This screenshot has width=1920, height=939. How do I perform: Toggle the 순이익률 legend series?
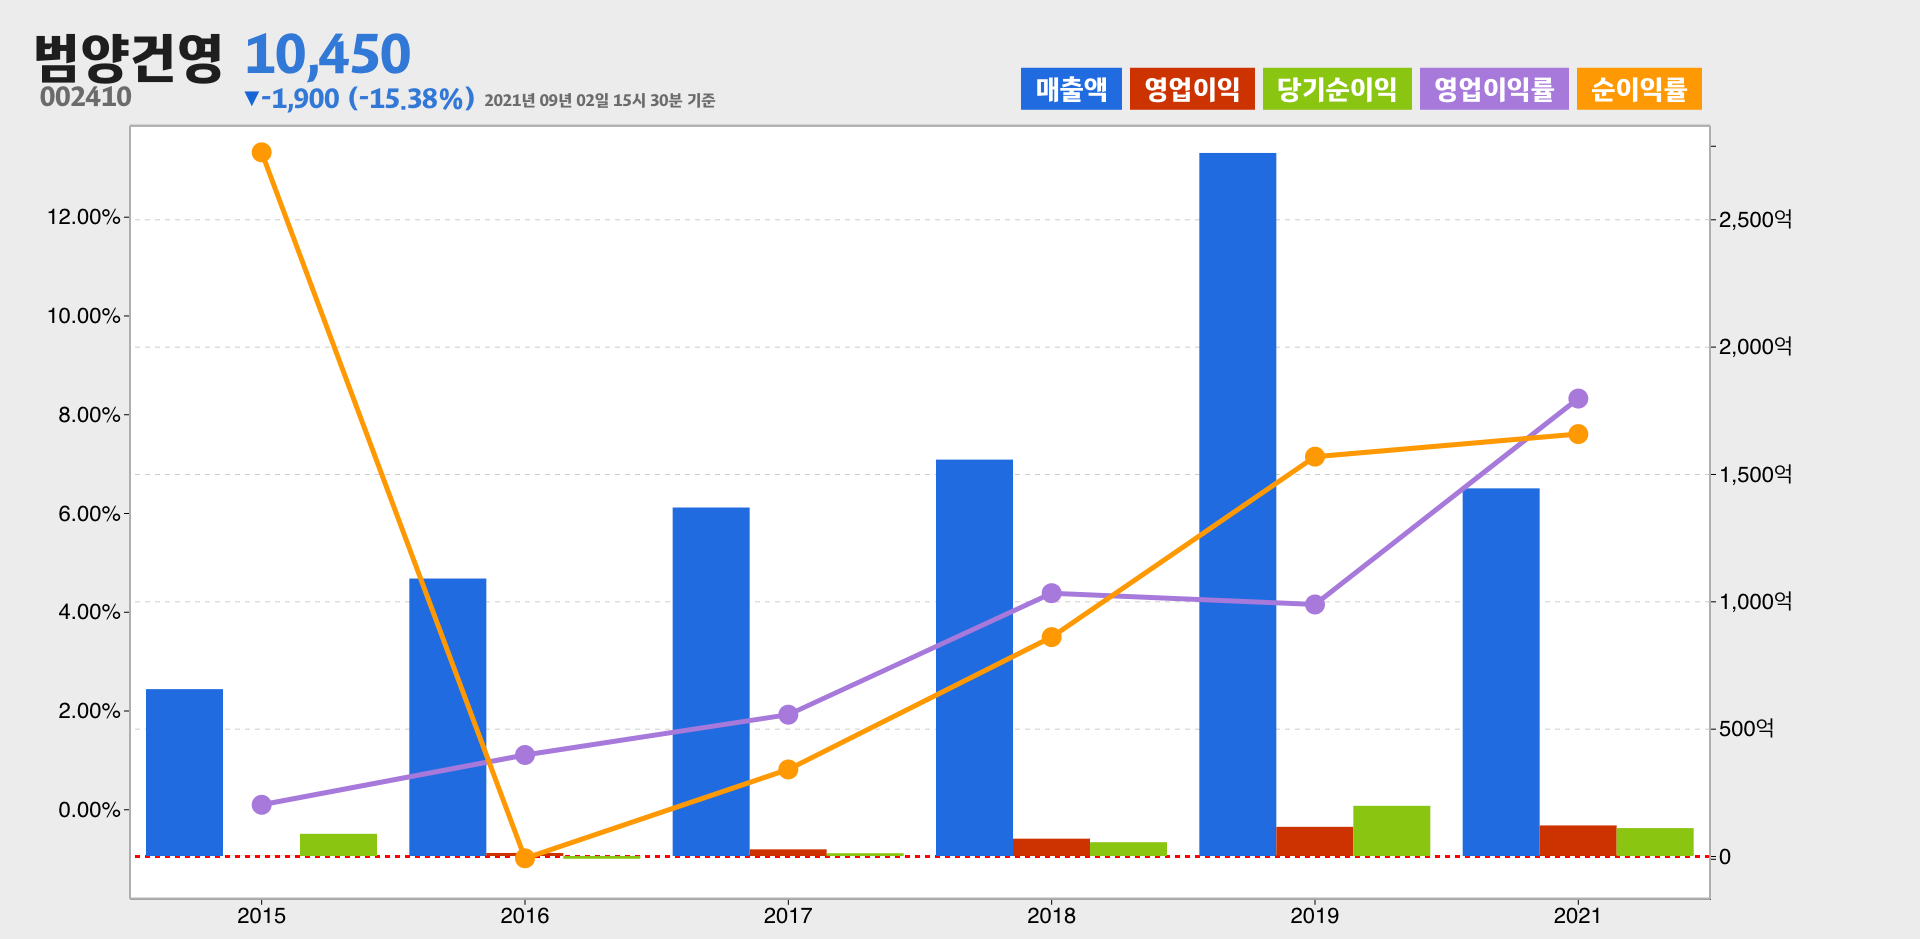click(1639, 89)
